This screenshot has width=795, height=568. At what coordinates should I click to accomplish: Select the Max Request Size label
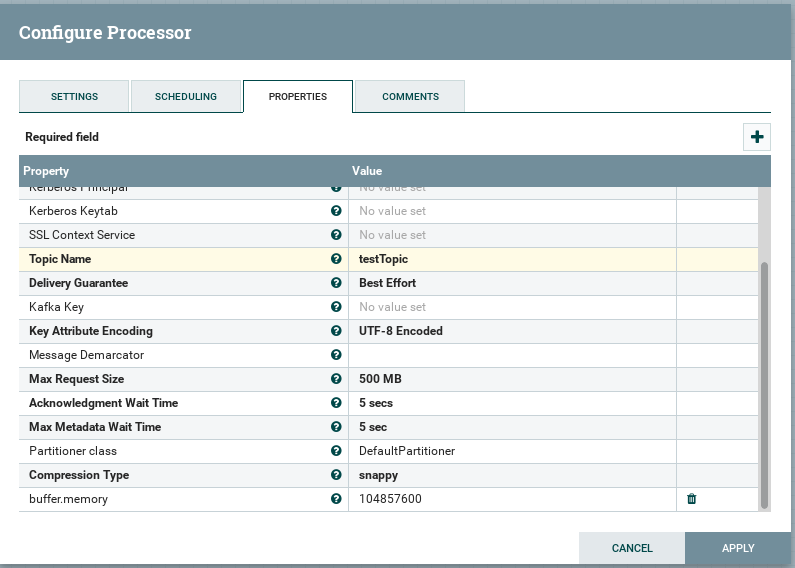coord(77,379)
